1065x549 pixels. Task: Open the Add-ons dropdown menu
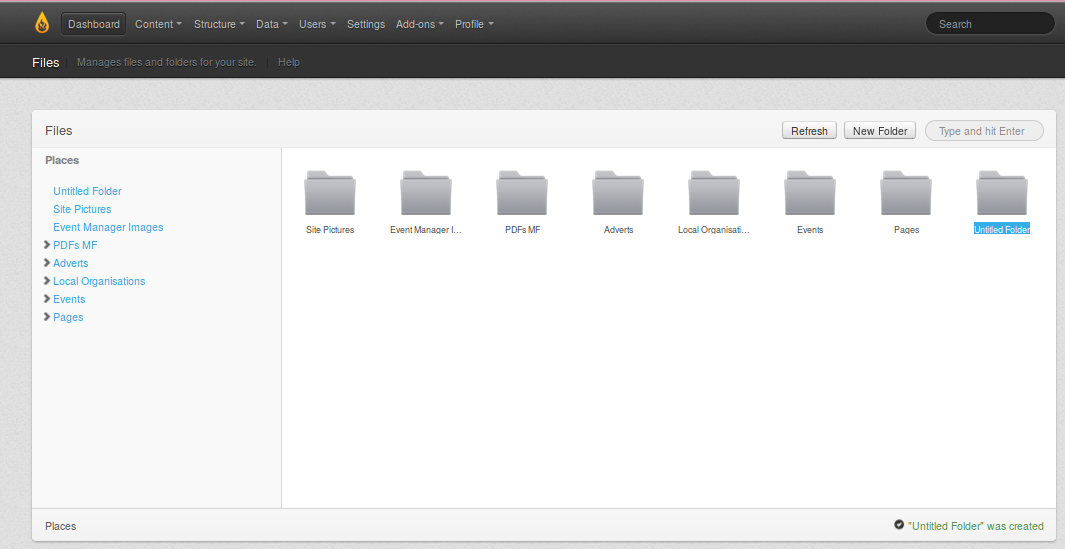coord(419,24)
